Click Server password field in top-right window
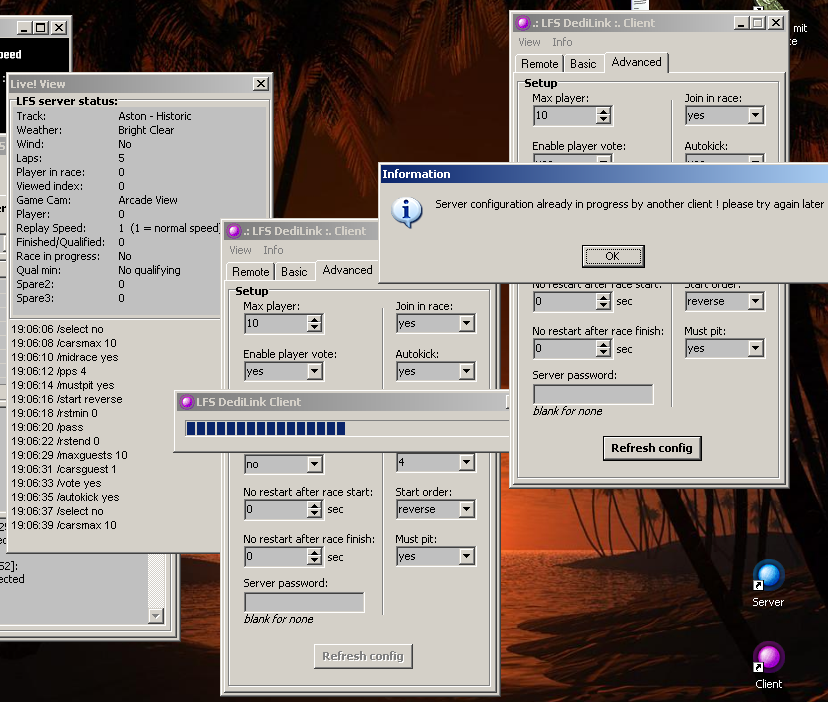The height and width of the screenshot is (702, 828). [x=593, y=394]
